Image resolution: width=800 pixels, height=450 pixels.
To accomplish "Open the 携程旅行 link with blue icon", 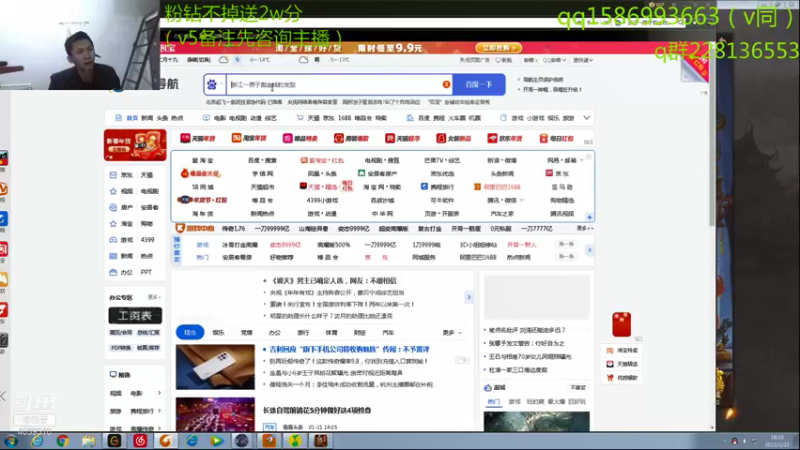I will [437, 187].
